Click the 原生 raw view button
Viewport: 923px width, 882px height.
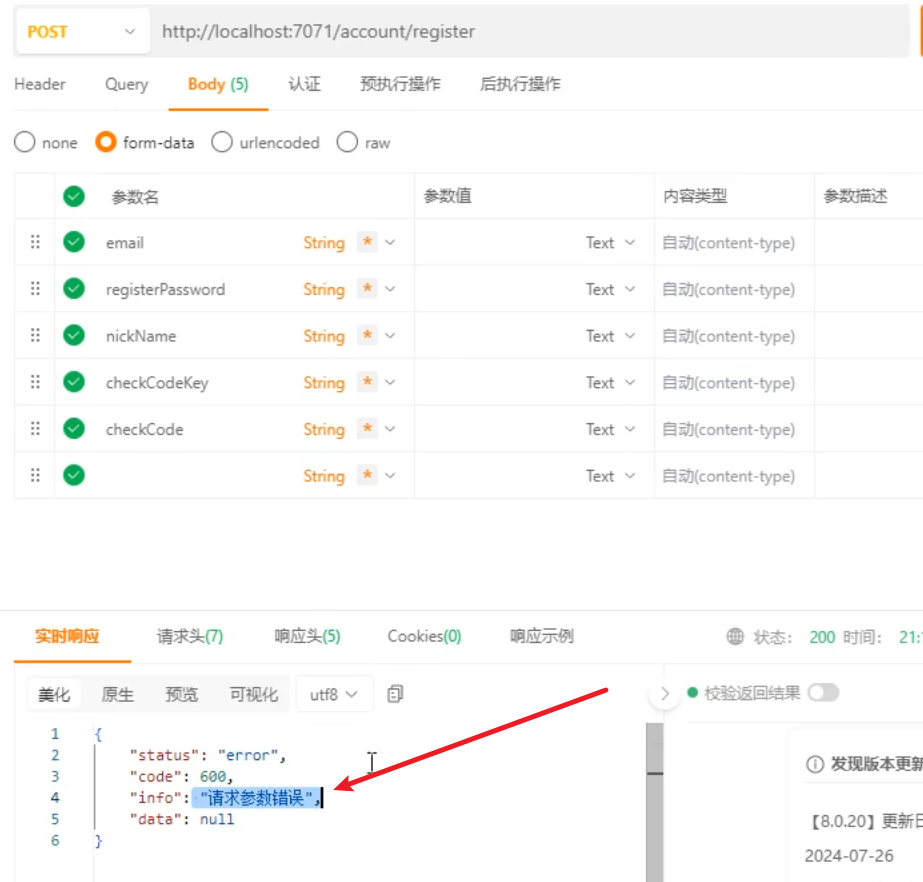pyautogui.click(x=117, y=694)
